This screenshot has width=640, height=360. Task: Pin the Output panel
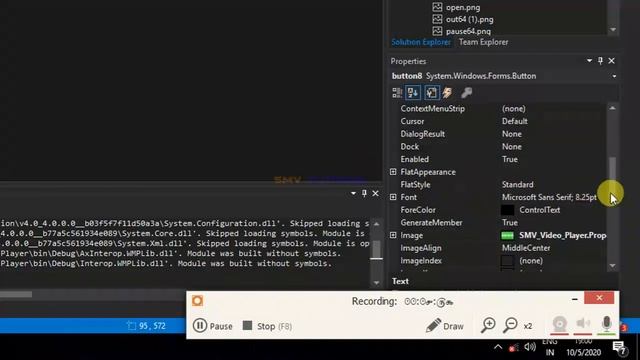click(x=364, y=193)
